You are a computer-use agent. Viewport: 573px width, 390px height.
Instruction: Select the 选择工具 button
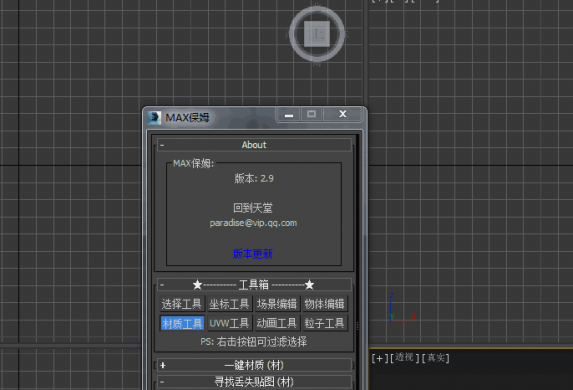point(182,304)
